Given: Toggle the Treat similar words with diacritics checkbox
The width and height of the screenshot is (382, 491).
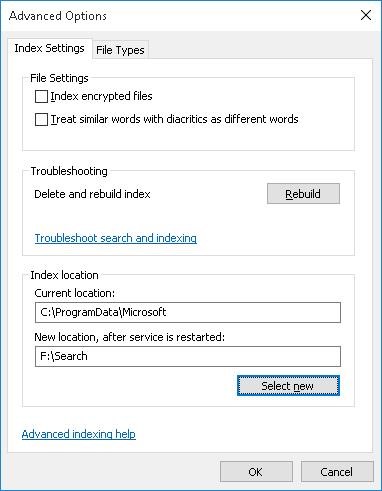Looking at the screenshot, I should coord(41,120).
